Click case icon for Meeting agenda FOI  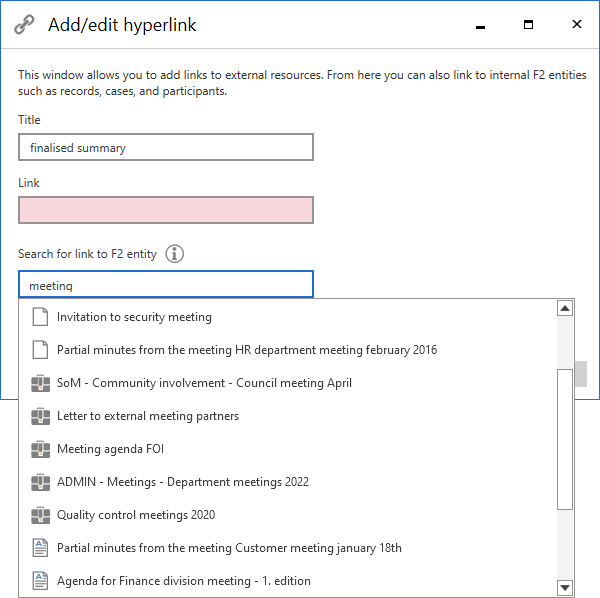pos(40,449)
